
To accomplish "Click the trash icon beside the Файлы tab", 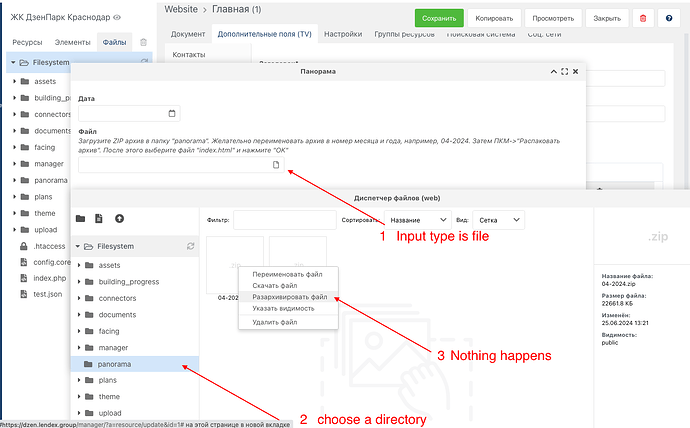I will point(143,42).
